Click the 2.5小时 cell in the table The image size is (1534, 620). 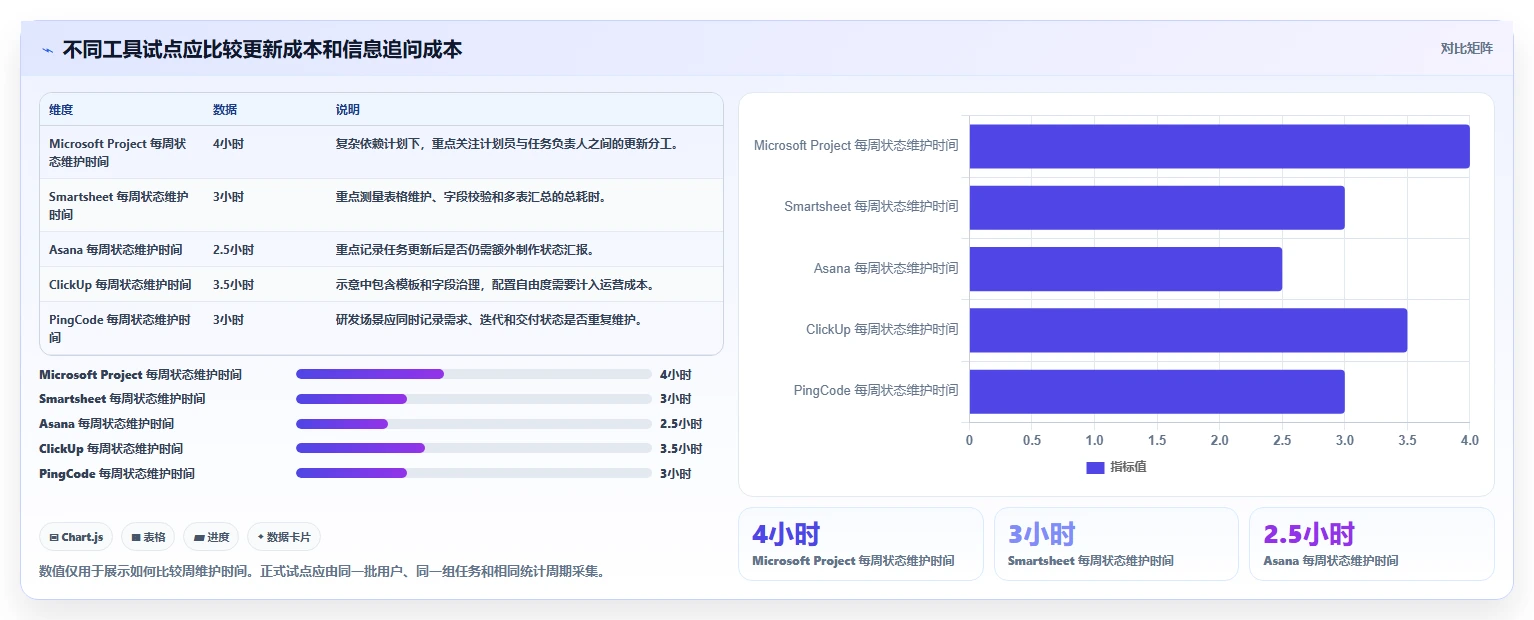(233, 250)
